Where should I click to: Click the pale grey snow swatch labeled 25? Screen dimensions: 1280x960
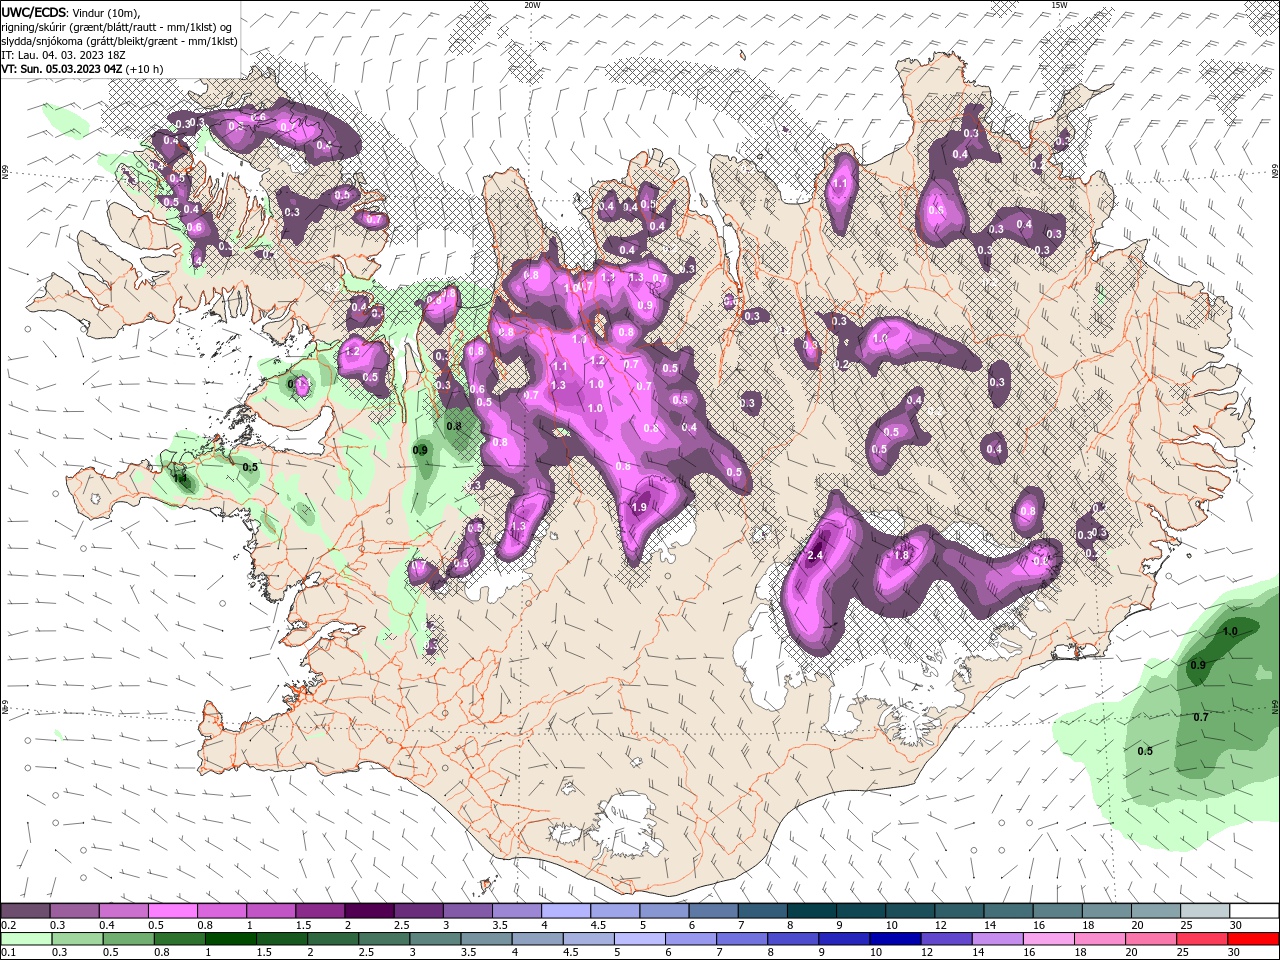(x=1204, y=911)
